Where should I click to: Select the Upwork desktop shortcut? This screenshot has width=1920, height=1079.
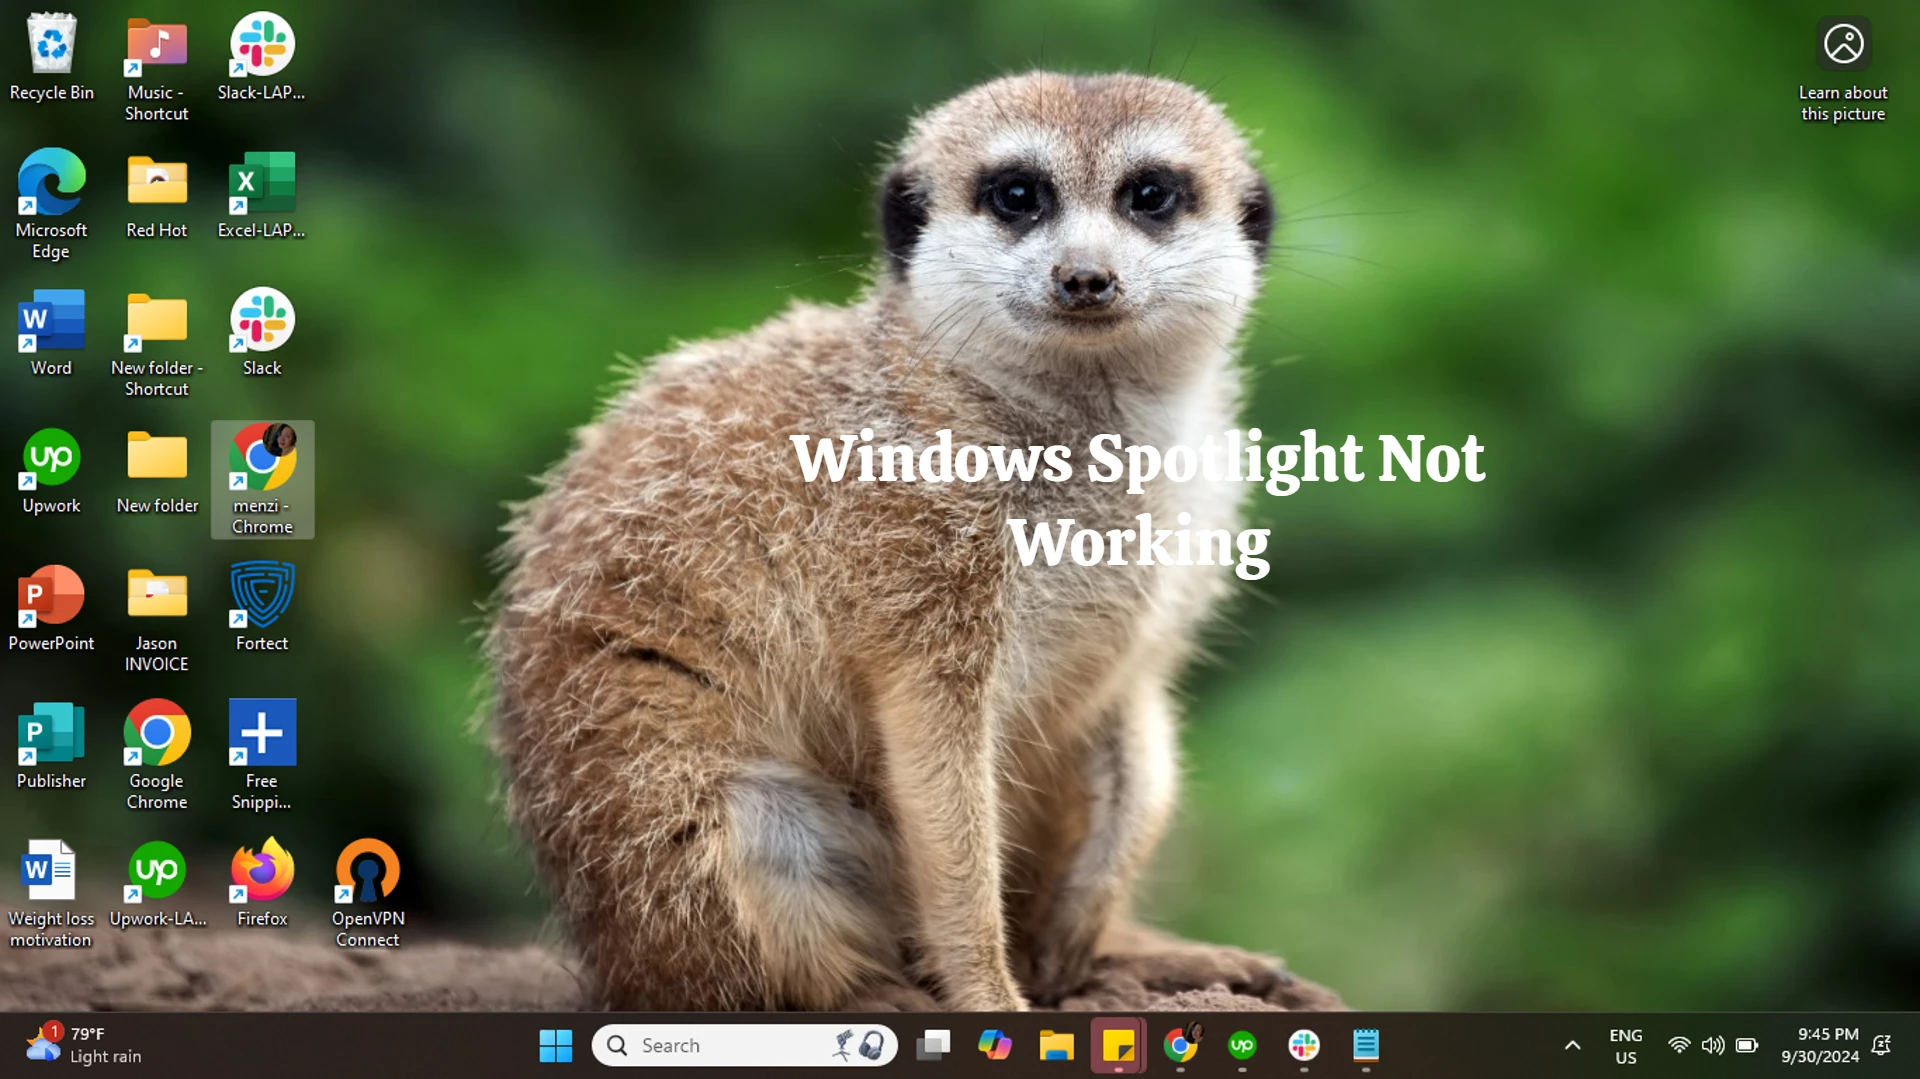click(51, 470)
